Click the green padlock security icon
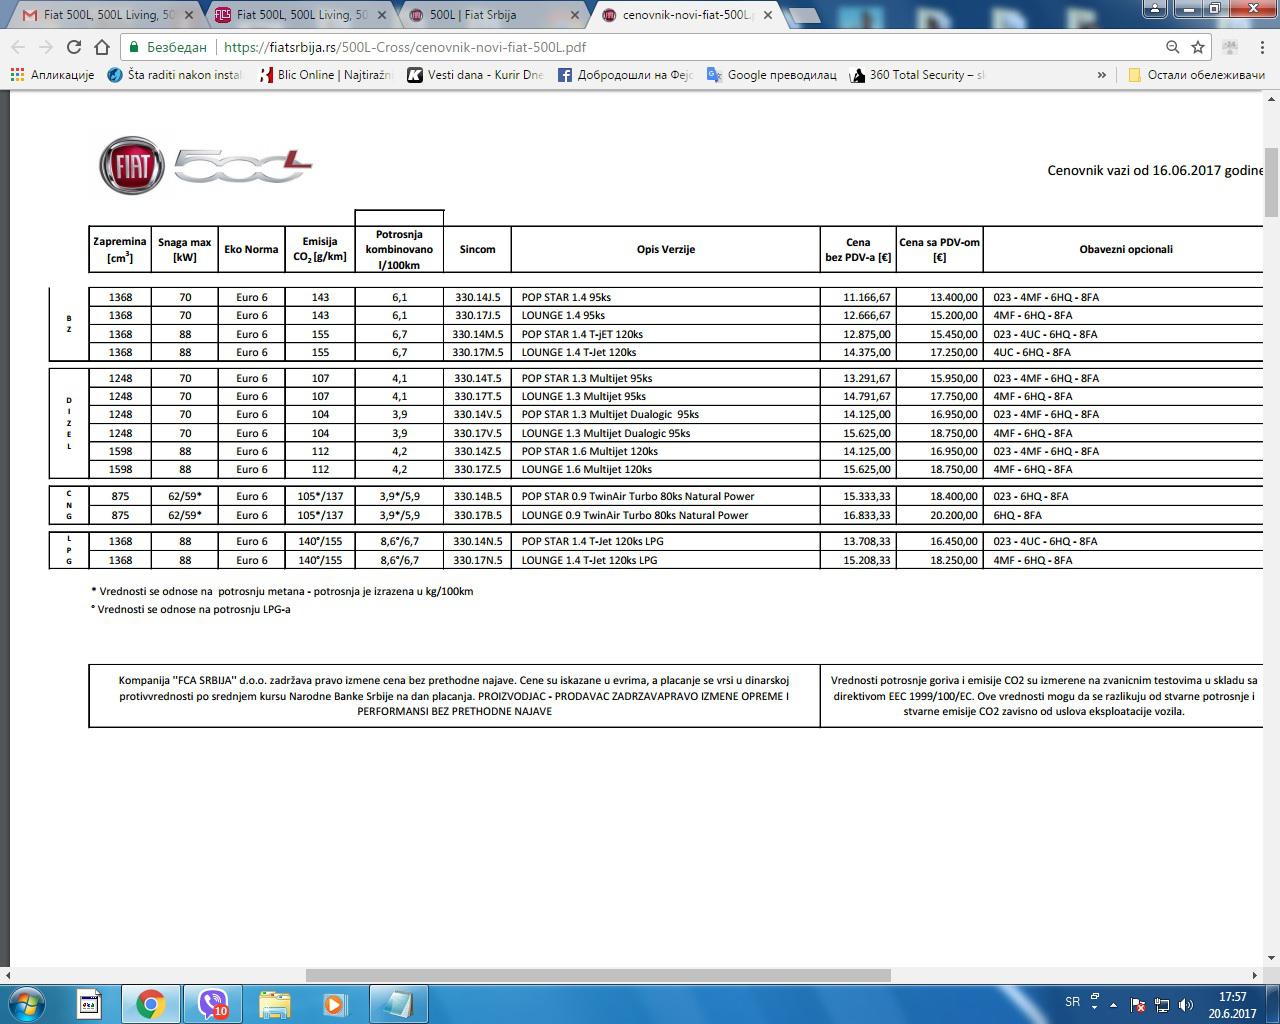Viewport: 1280px width, 1024px height. (134, 47)
